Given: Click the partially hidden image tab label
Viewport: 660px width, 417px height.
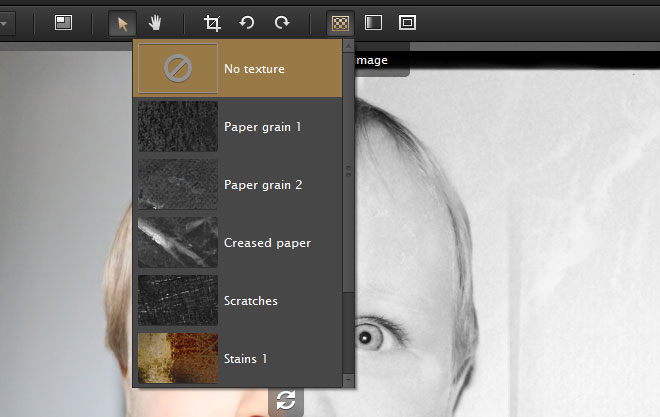Looking at the screenshot, I should 372,60.
